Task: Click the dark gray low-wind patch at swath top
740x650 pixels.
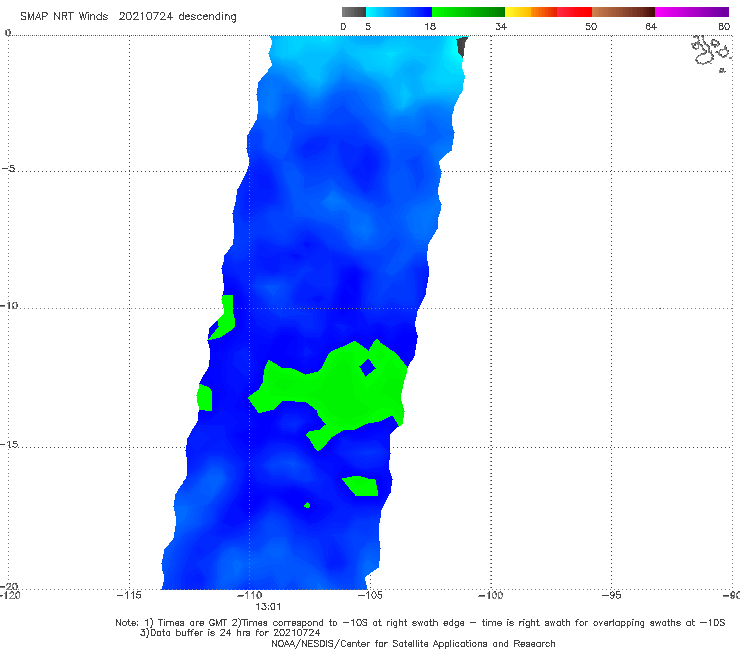Action: point(462,47)
